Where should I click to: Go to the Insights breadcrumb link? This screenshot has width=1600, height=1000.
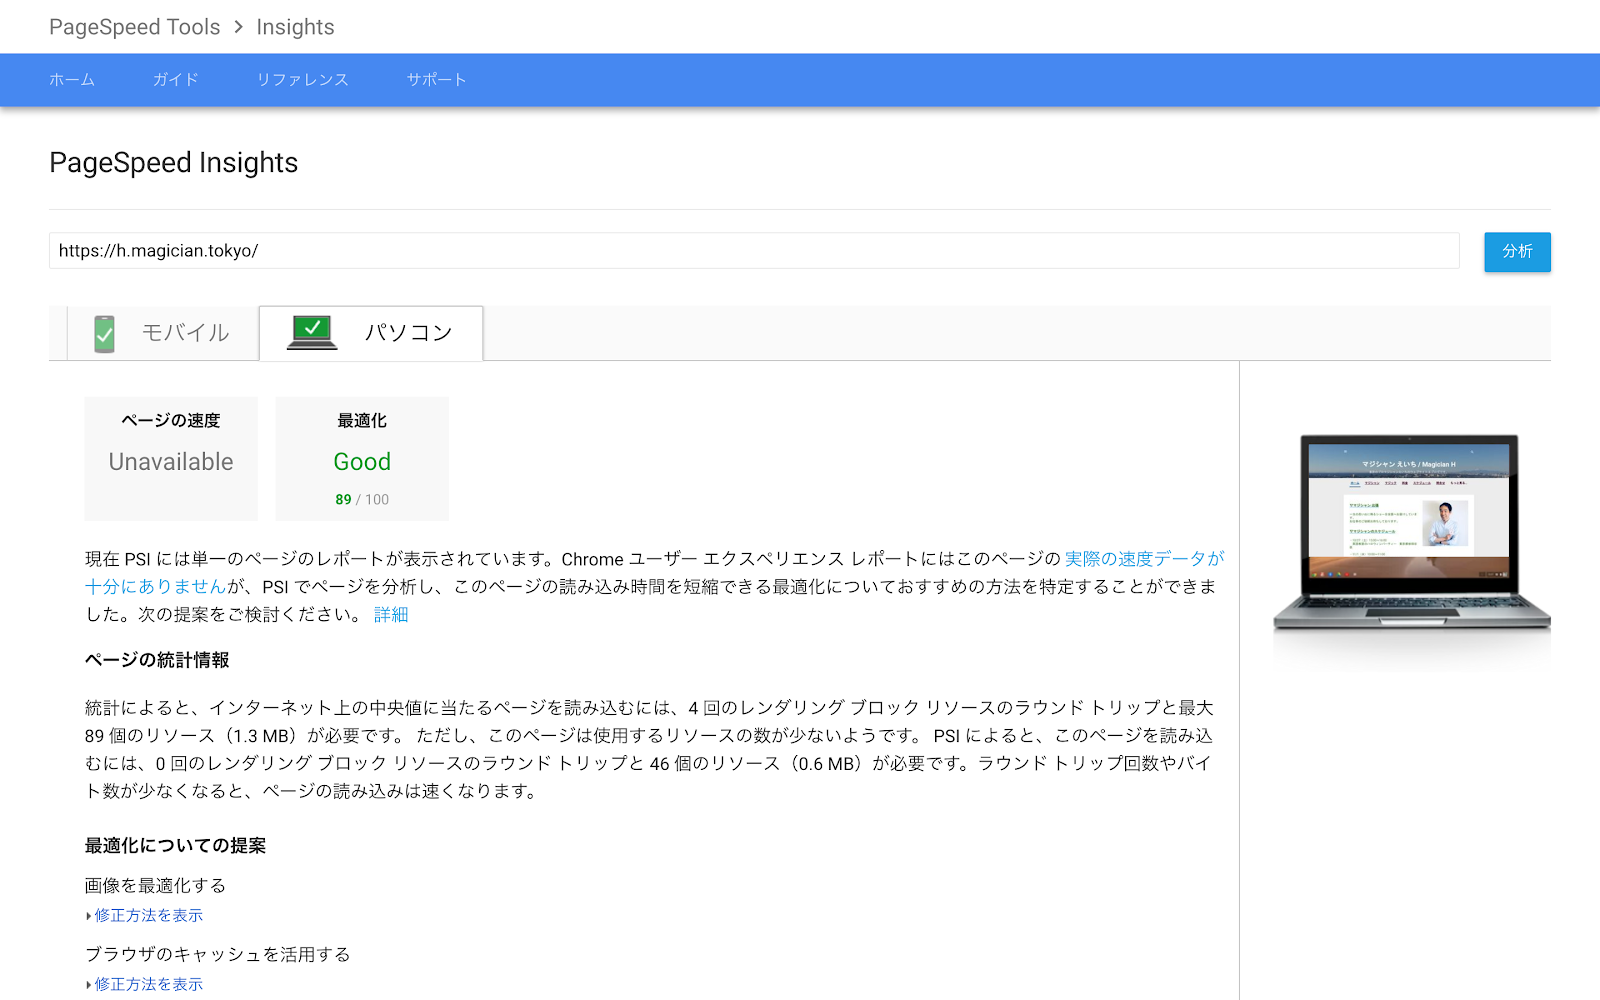click(x=295, y=27)
